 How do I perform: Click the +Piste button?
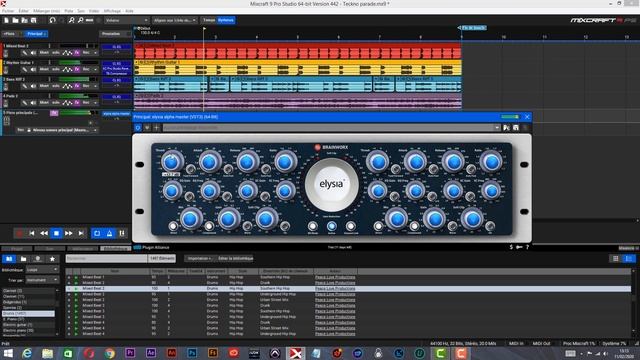tap(9, 34)
